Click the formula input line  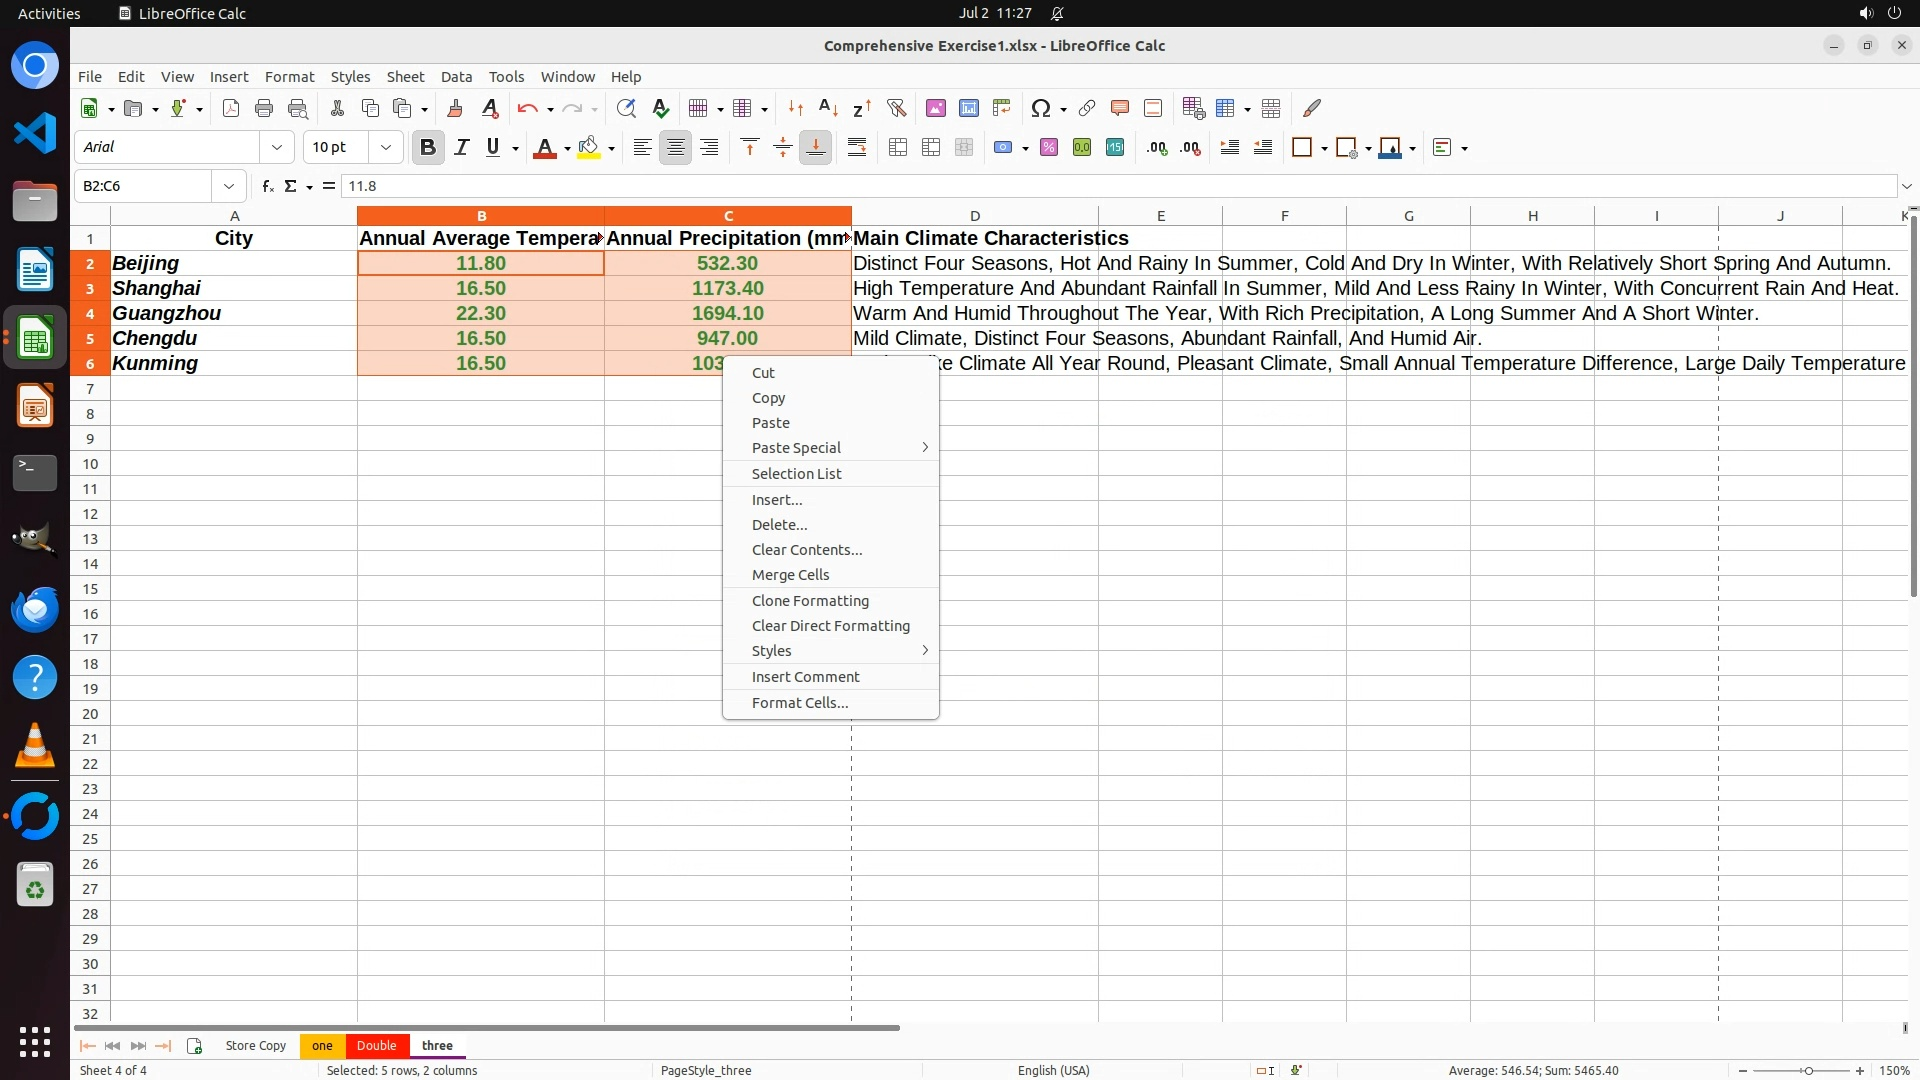pyautogui.click(x=1100, y=186)
